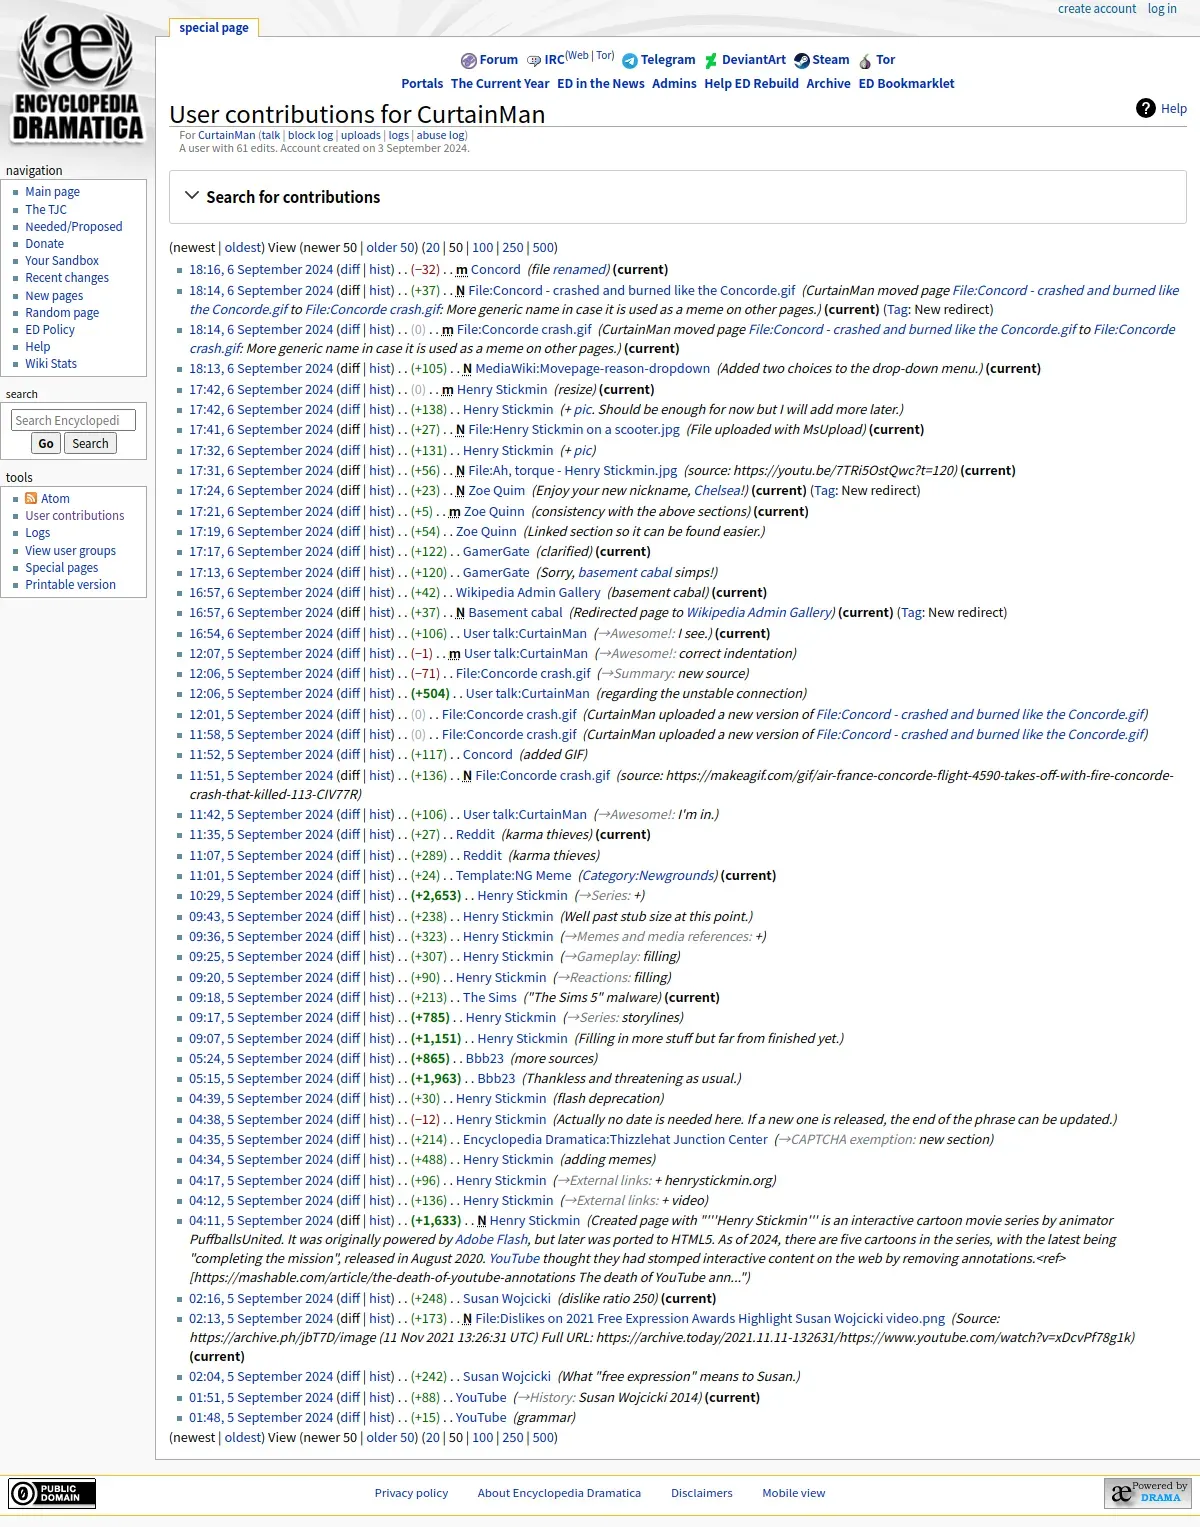Open Category:Newgrounds link in summary
The height and width of the screenshot is (1527, 1200).
pos(648,876)
